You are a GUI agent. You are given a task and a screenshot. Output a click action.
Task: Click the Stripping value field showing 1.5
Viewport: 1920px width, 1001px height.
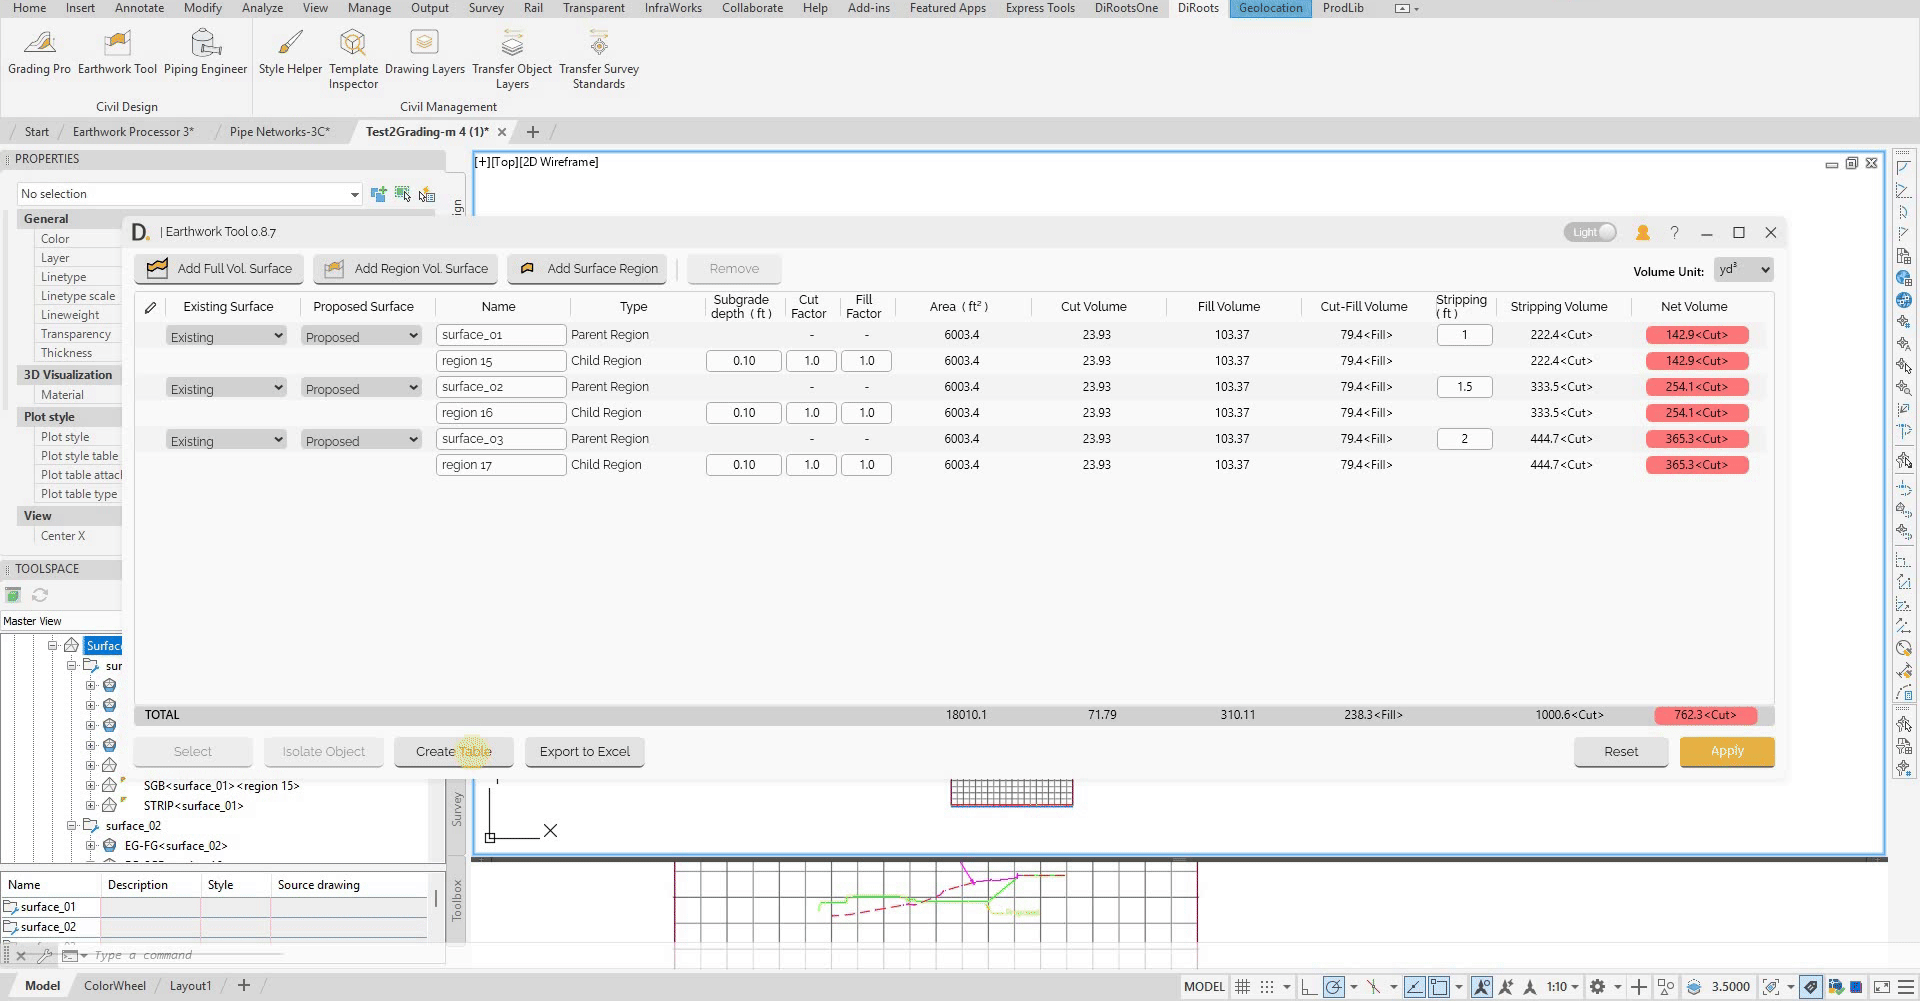pos(1464,387)
